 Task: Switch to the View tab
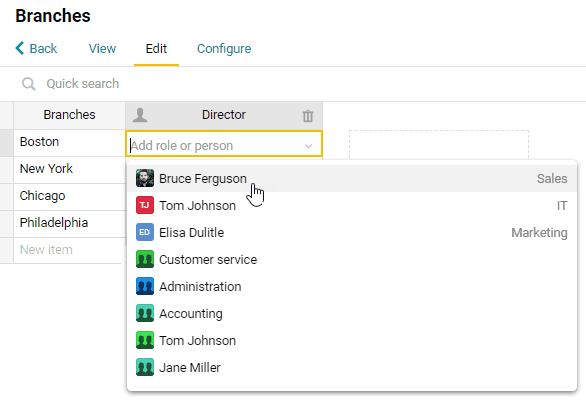[102, 49]
